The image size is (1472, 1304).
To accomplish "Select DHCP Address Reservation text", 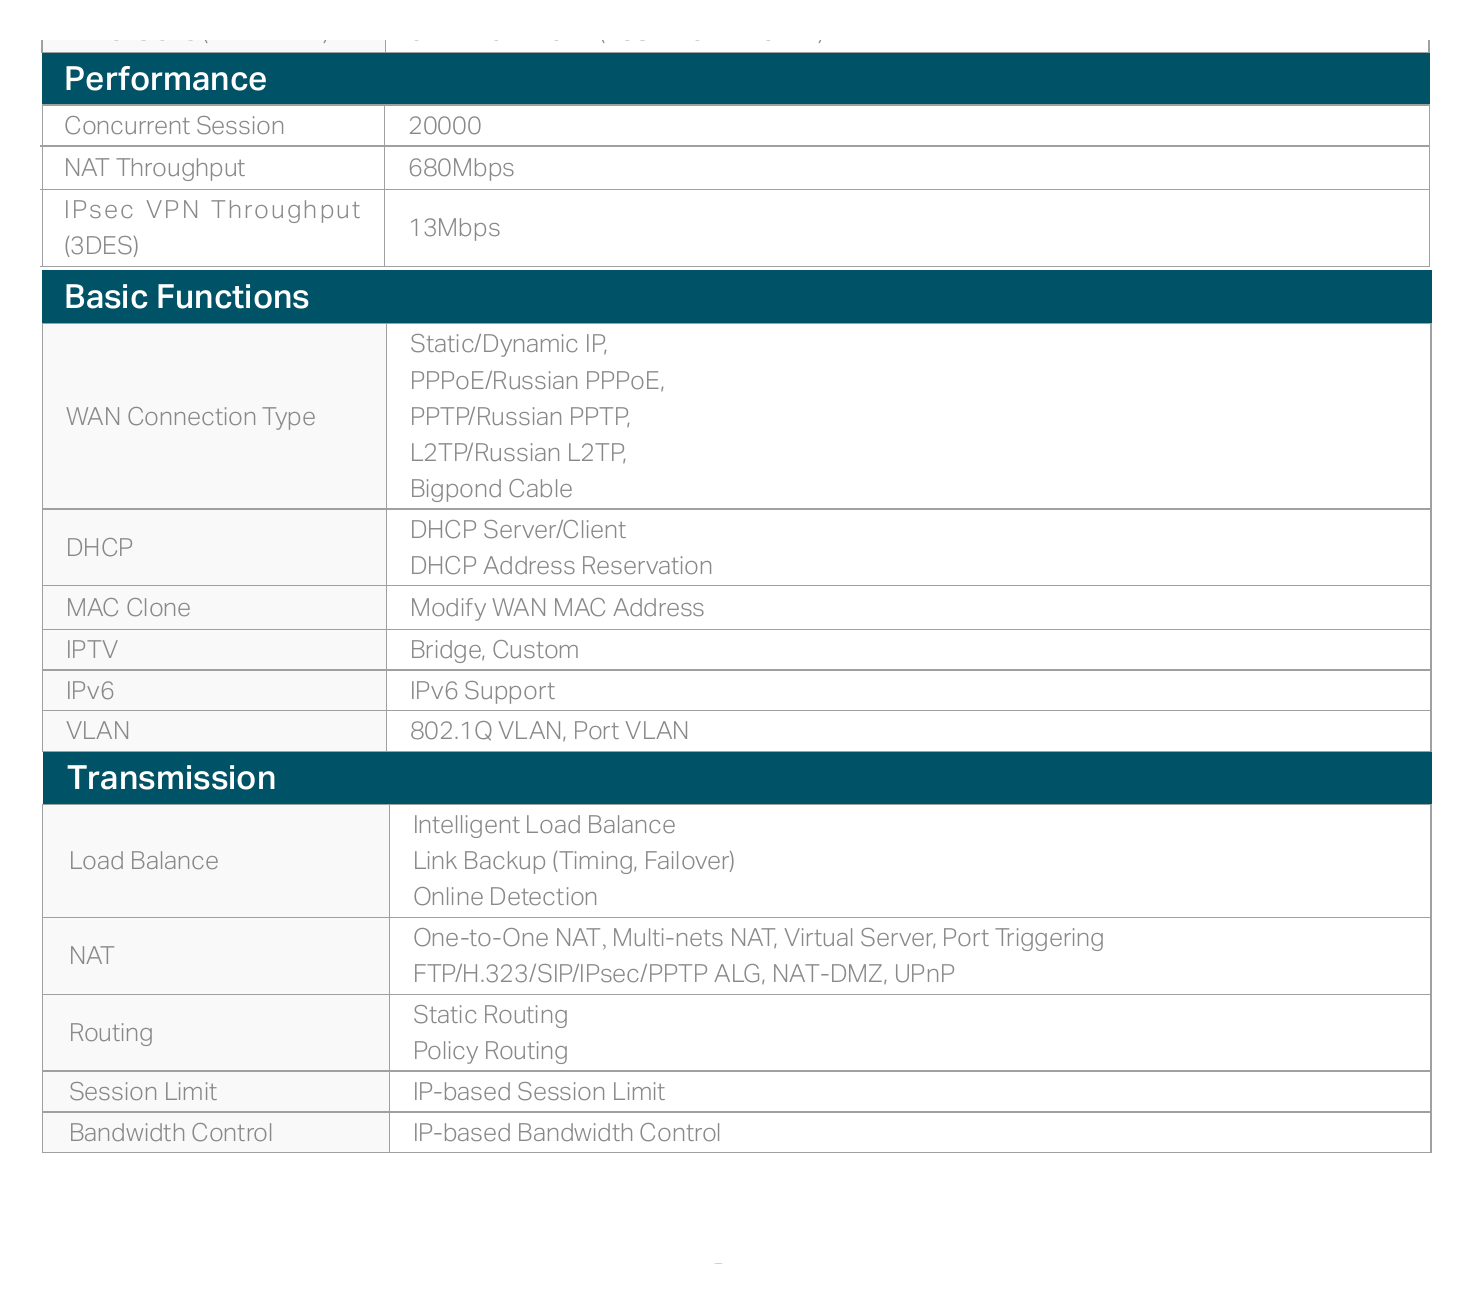I will tap(561, 566).
